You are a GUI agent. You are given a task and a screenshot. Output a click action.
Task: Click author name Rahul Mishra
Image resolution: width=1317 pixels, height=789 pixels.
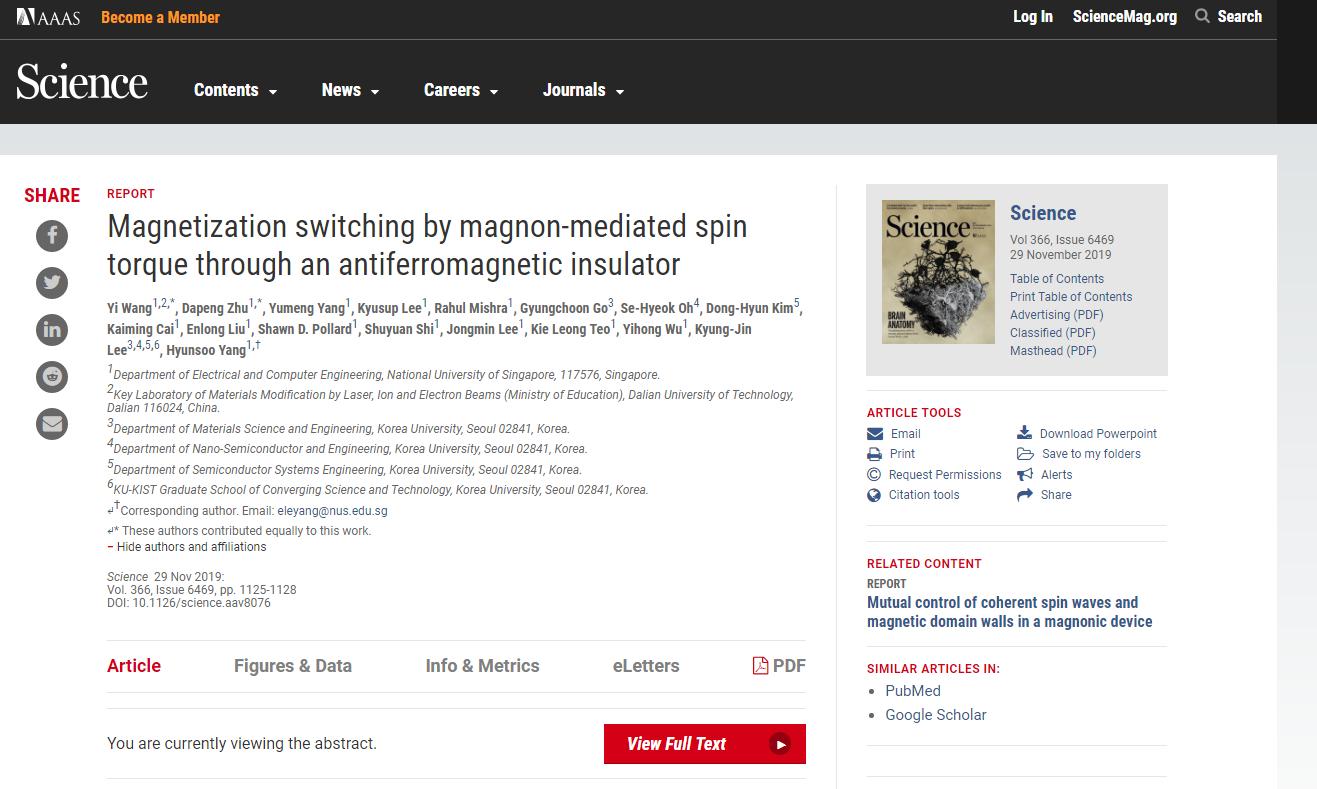pos(471,309)
